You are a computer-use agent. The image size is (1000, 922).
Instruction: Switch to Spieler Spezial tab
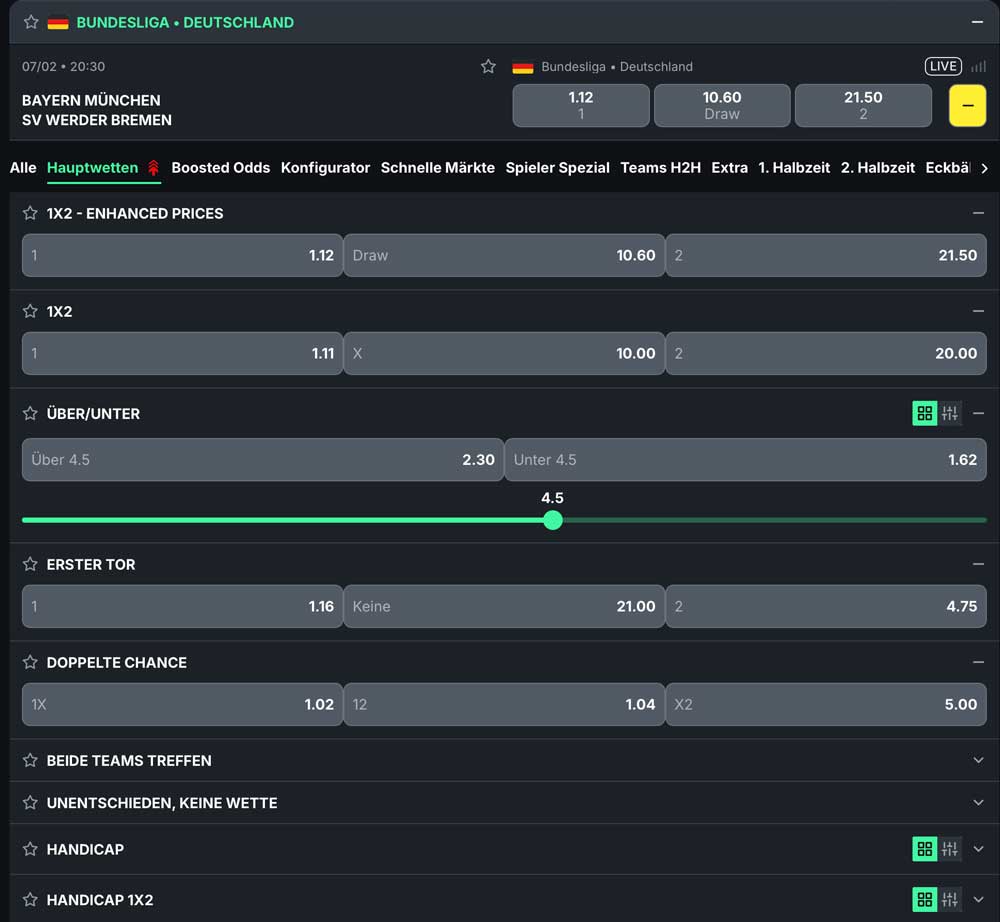point(557,168)
